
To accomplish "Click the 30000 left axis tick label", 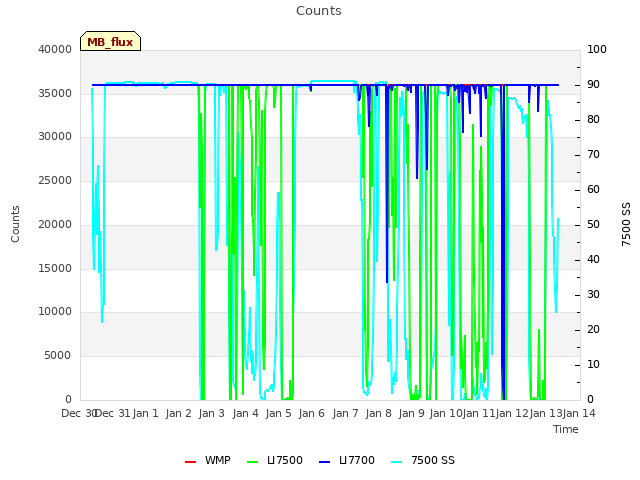I will pos(55,136).
